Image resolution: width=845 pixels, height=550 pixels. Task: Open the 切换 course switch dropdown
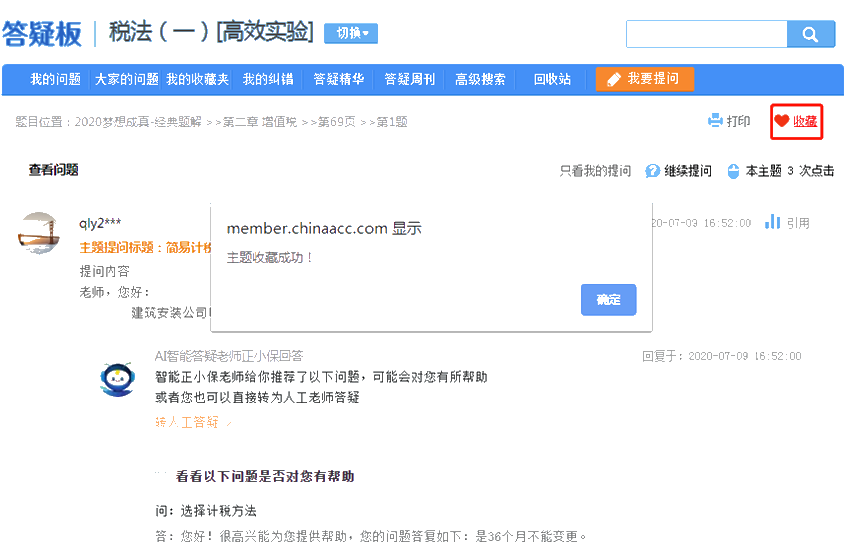tap(351, 33)
